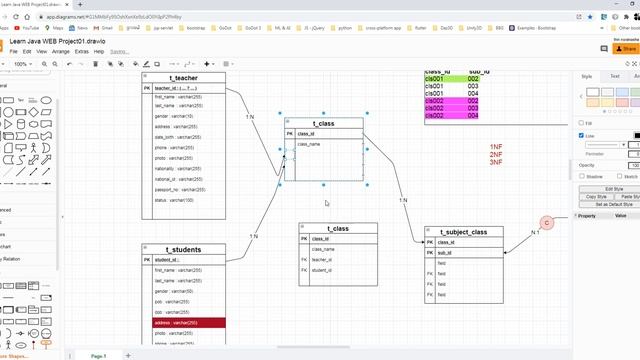The height and width of the screenshot is (360, 640).
Task: Open the Arrange menu
Action: (x=61, y=52)
